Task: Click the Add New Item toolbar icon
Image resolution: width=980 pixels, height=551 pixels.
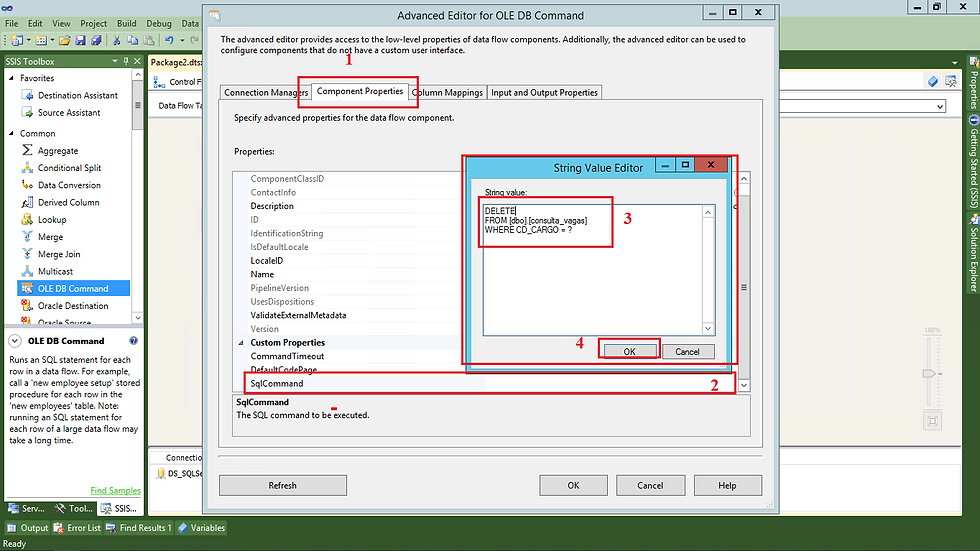Action: [41, 41]
